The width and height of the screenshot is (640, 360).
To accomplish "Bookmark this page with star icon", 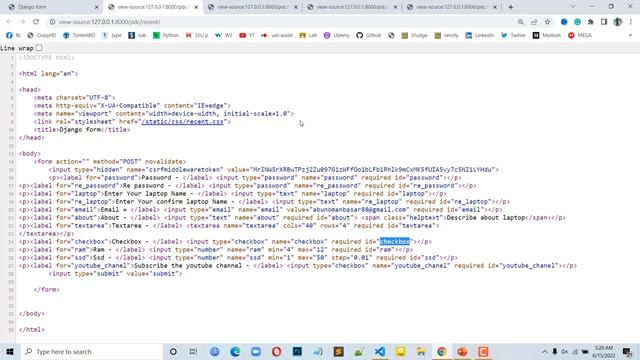I will [547, 22].
